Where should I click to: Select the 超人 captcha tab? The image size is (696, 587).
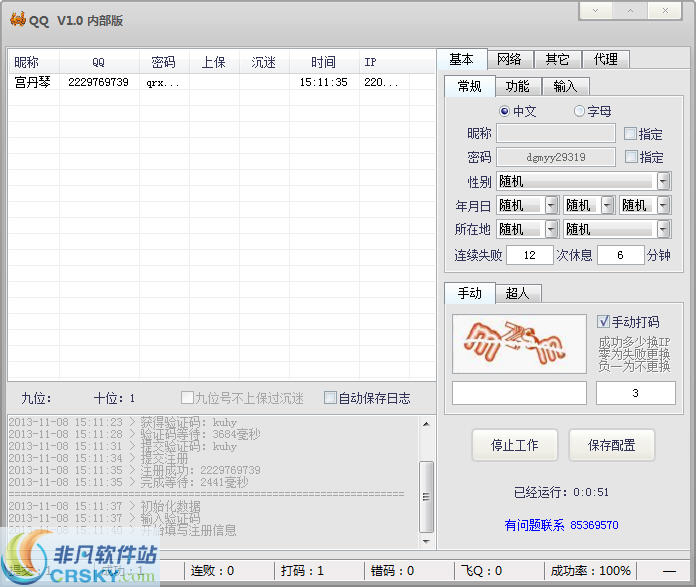point(518,293)
